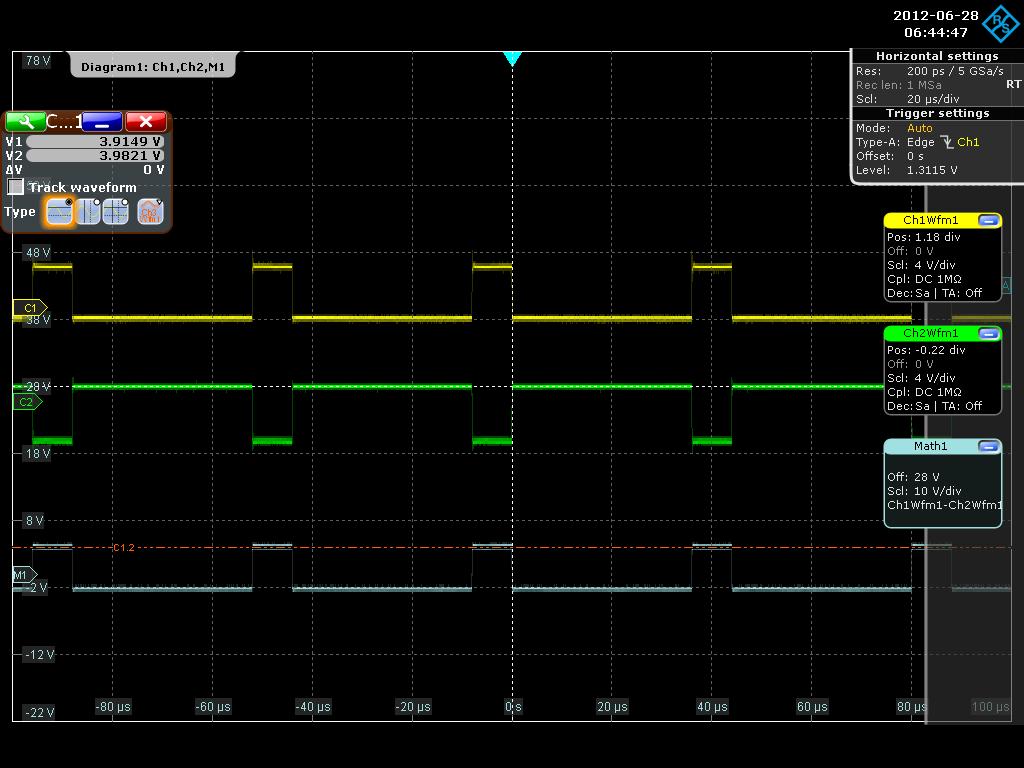Open cursor setup with the green wrench icon

coord(24,121)
